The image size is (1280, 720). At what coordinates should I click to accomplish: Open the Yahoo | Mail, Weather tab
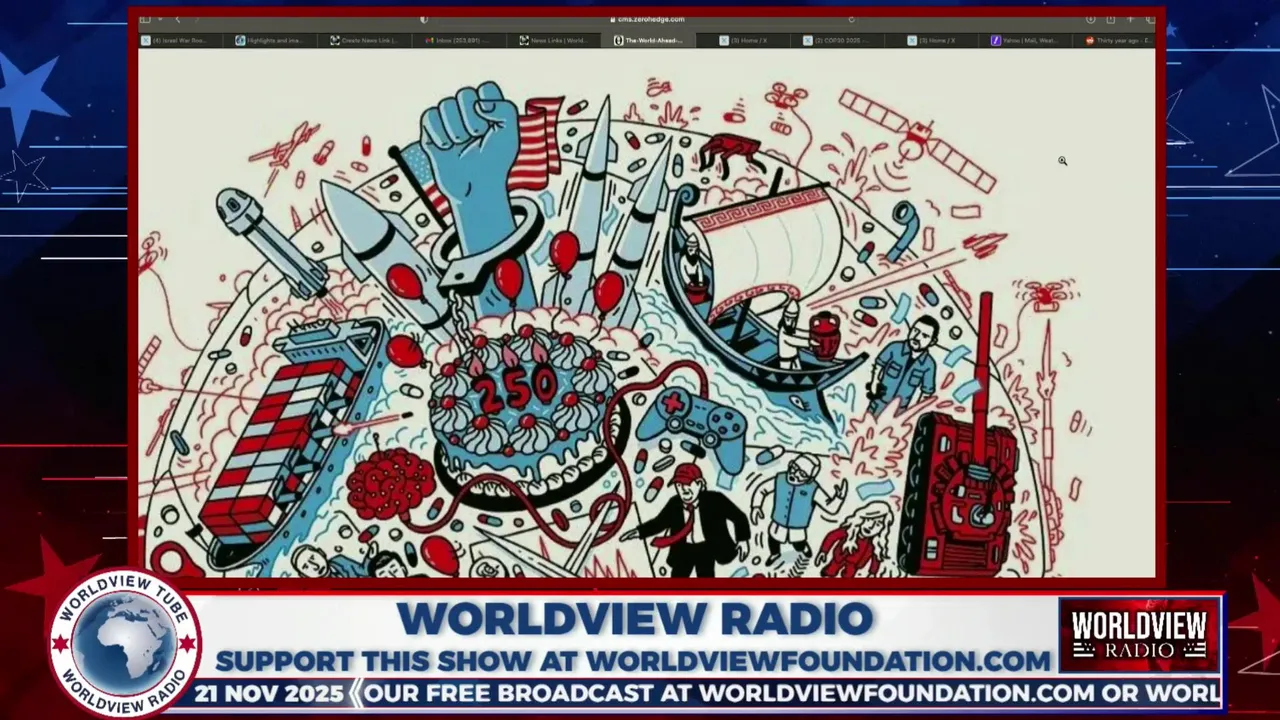pyautogui.click(x=1025, y=40)
